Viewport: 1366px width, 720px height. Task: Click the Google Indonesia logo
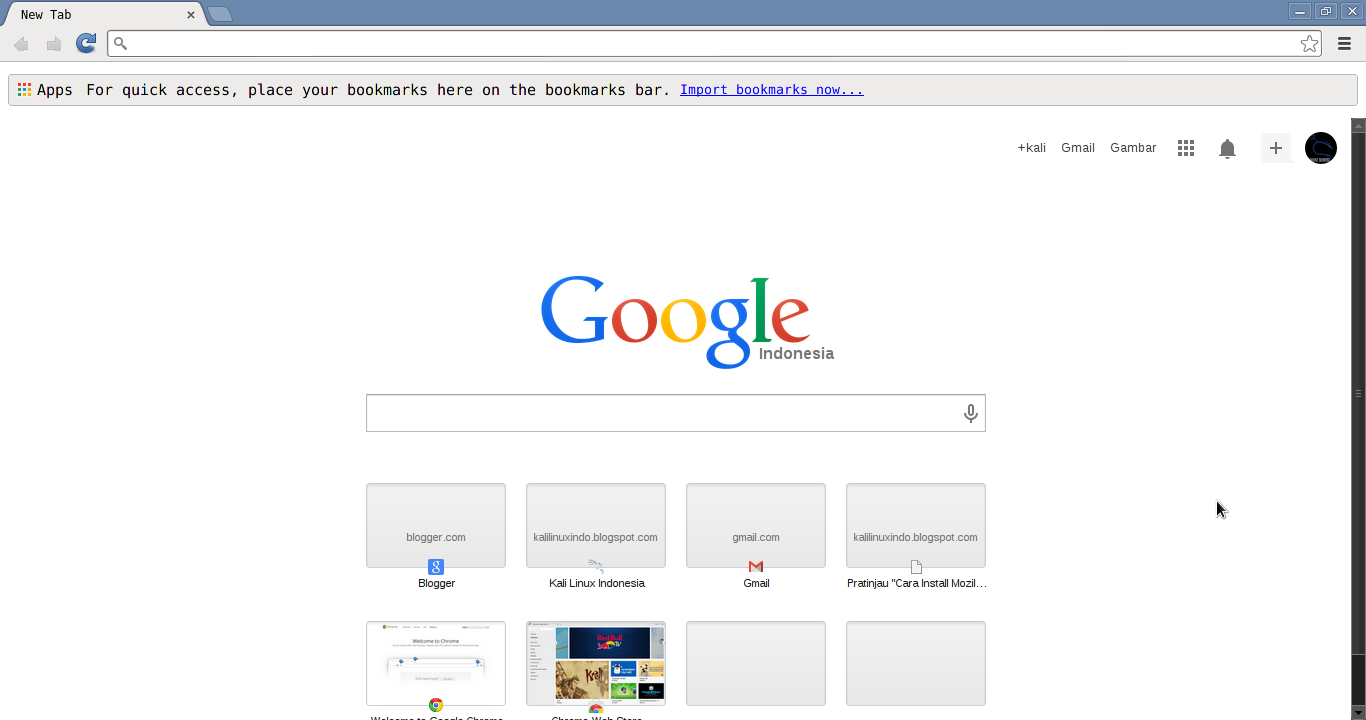pos(687,321)
